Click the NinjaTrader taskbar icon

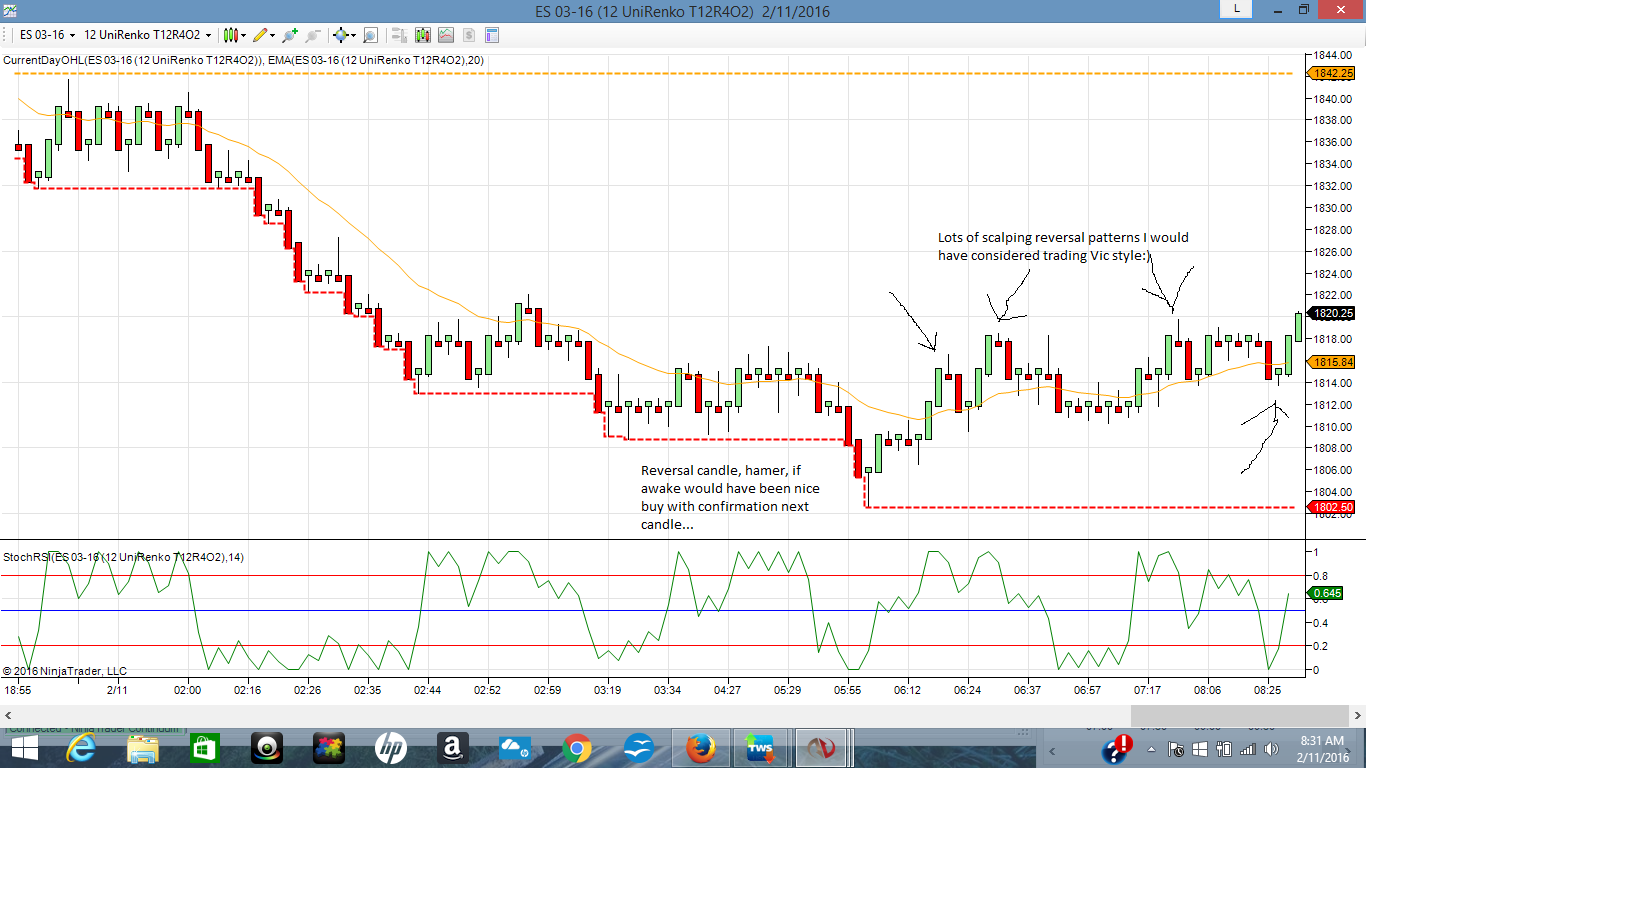point(822,749)
